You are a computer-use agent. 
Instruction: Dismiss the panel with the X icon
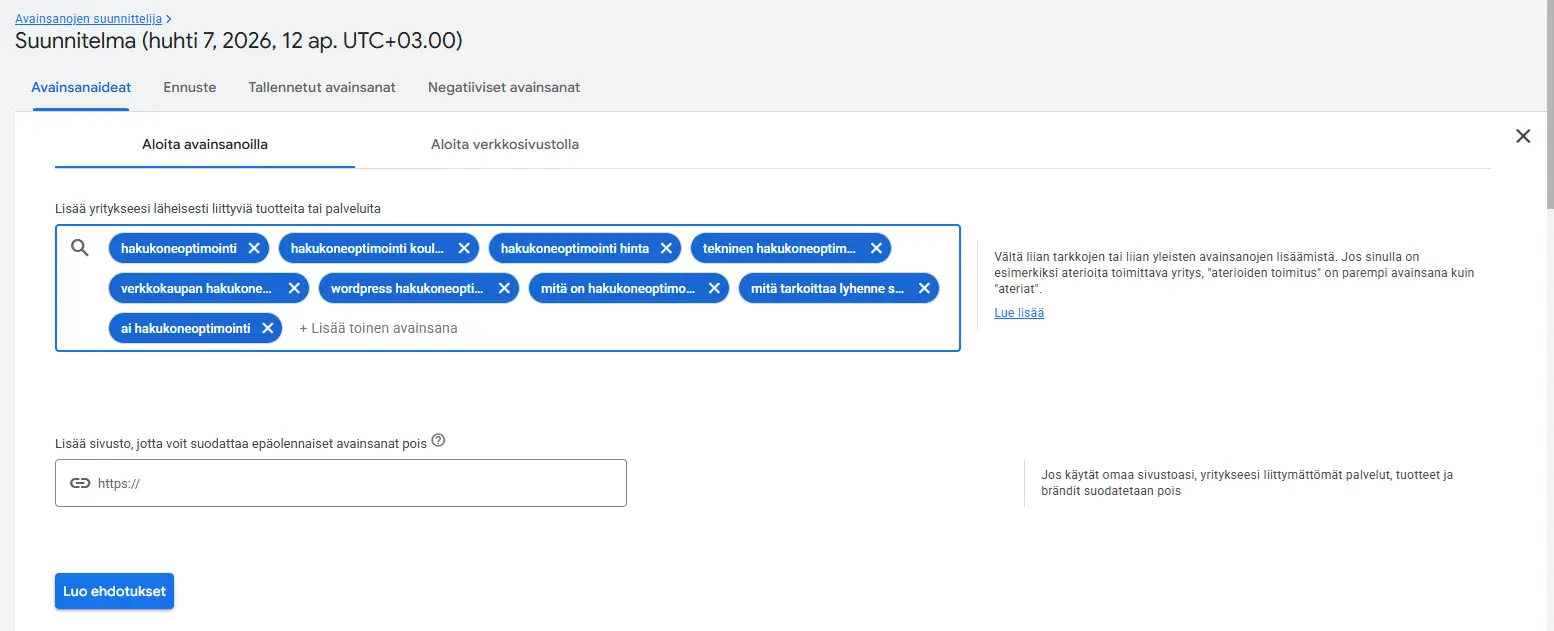[x=1523, y=136]
